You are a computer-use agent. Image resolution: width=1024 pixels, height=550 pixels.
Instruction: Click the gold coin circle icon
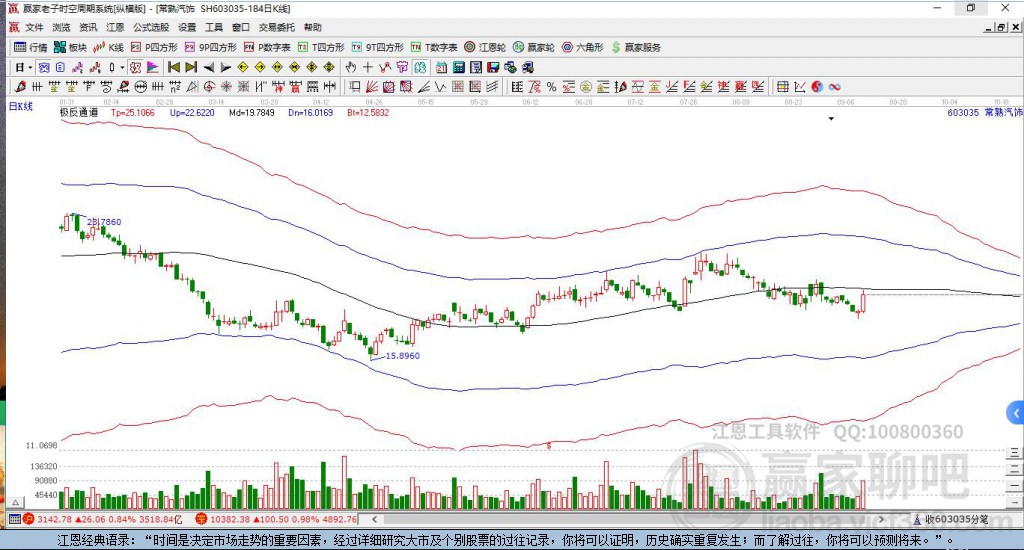(586, 87)
